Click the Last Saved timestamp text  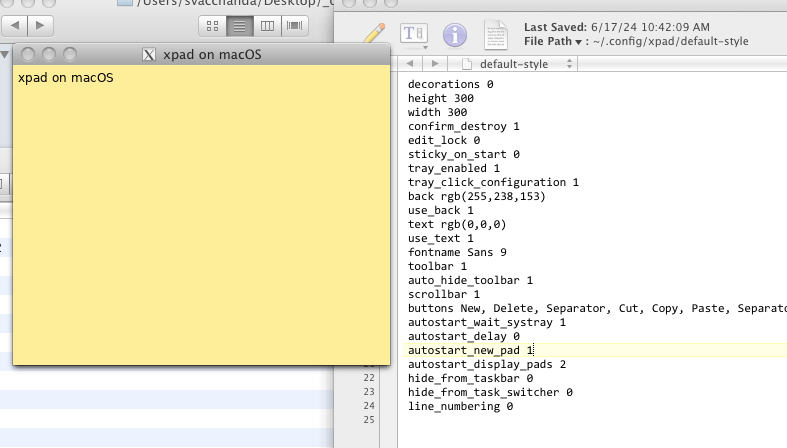point(650,27)
